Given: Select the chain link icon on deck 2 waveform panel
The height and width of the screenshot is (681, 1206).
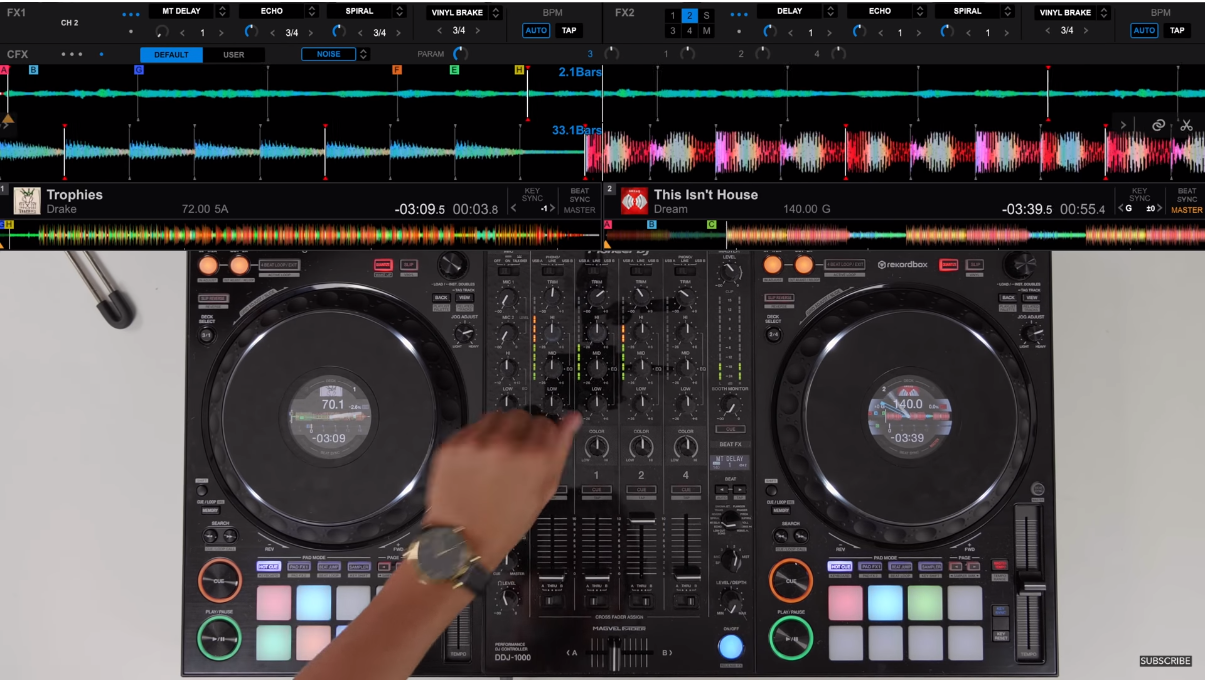Looking at the screenshot, I should [1158, 126].
